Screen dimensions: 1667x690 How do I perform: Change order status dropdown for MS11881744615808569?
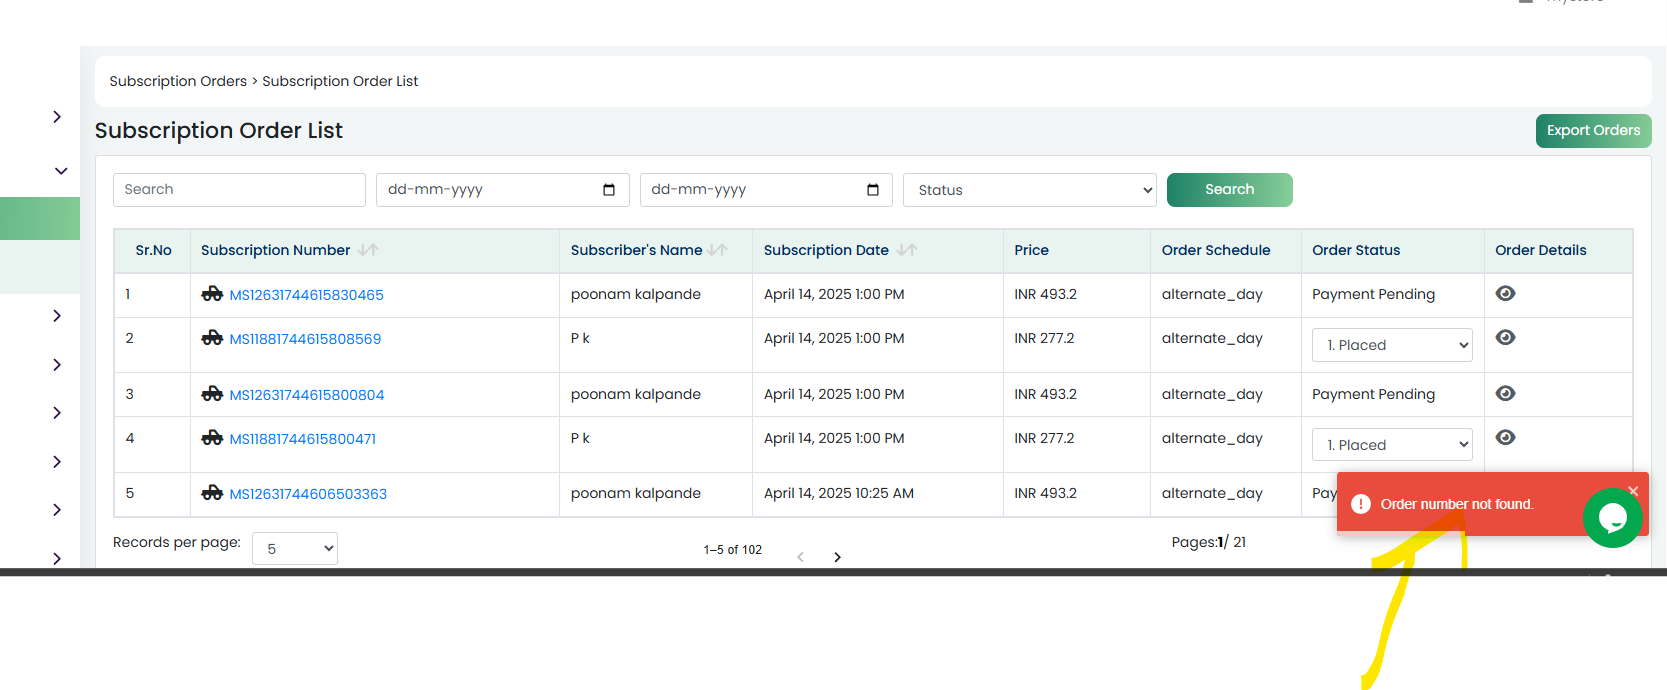[x=1392, y=345]
